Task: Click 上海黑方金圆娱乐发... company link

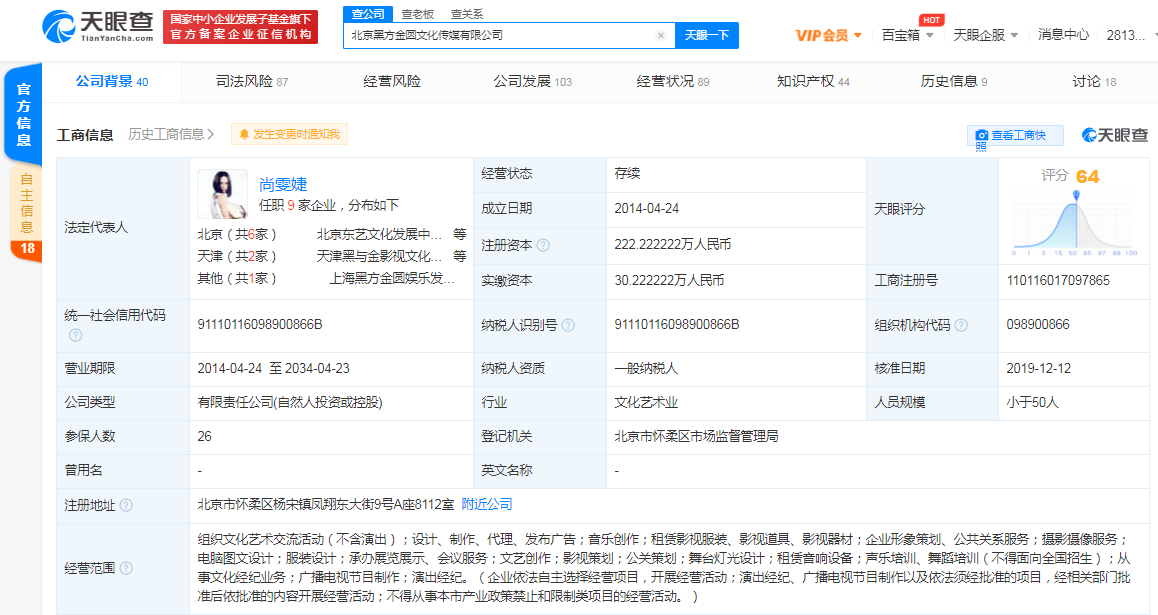Action: click(x=392, y=278)
